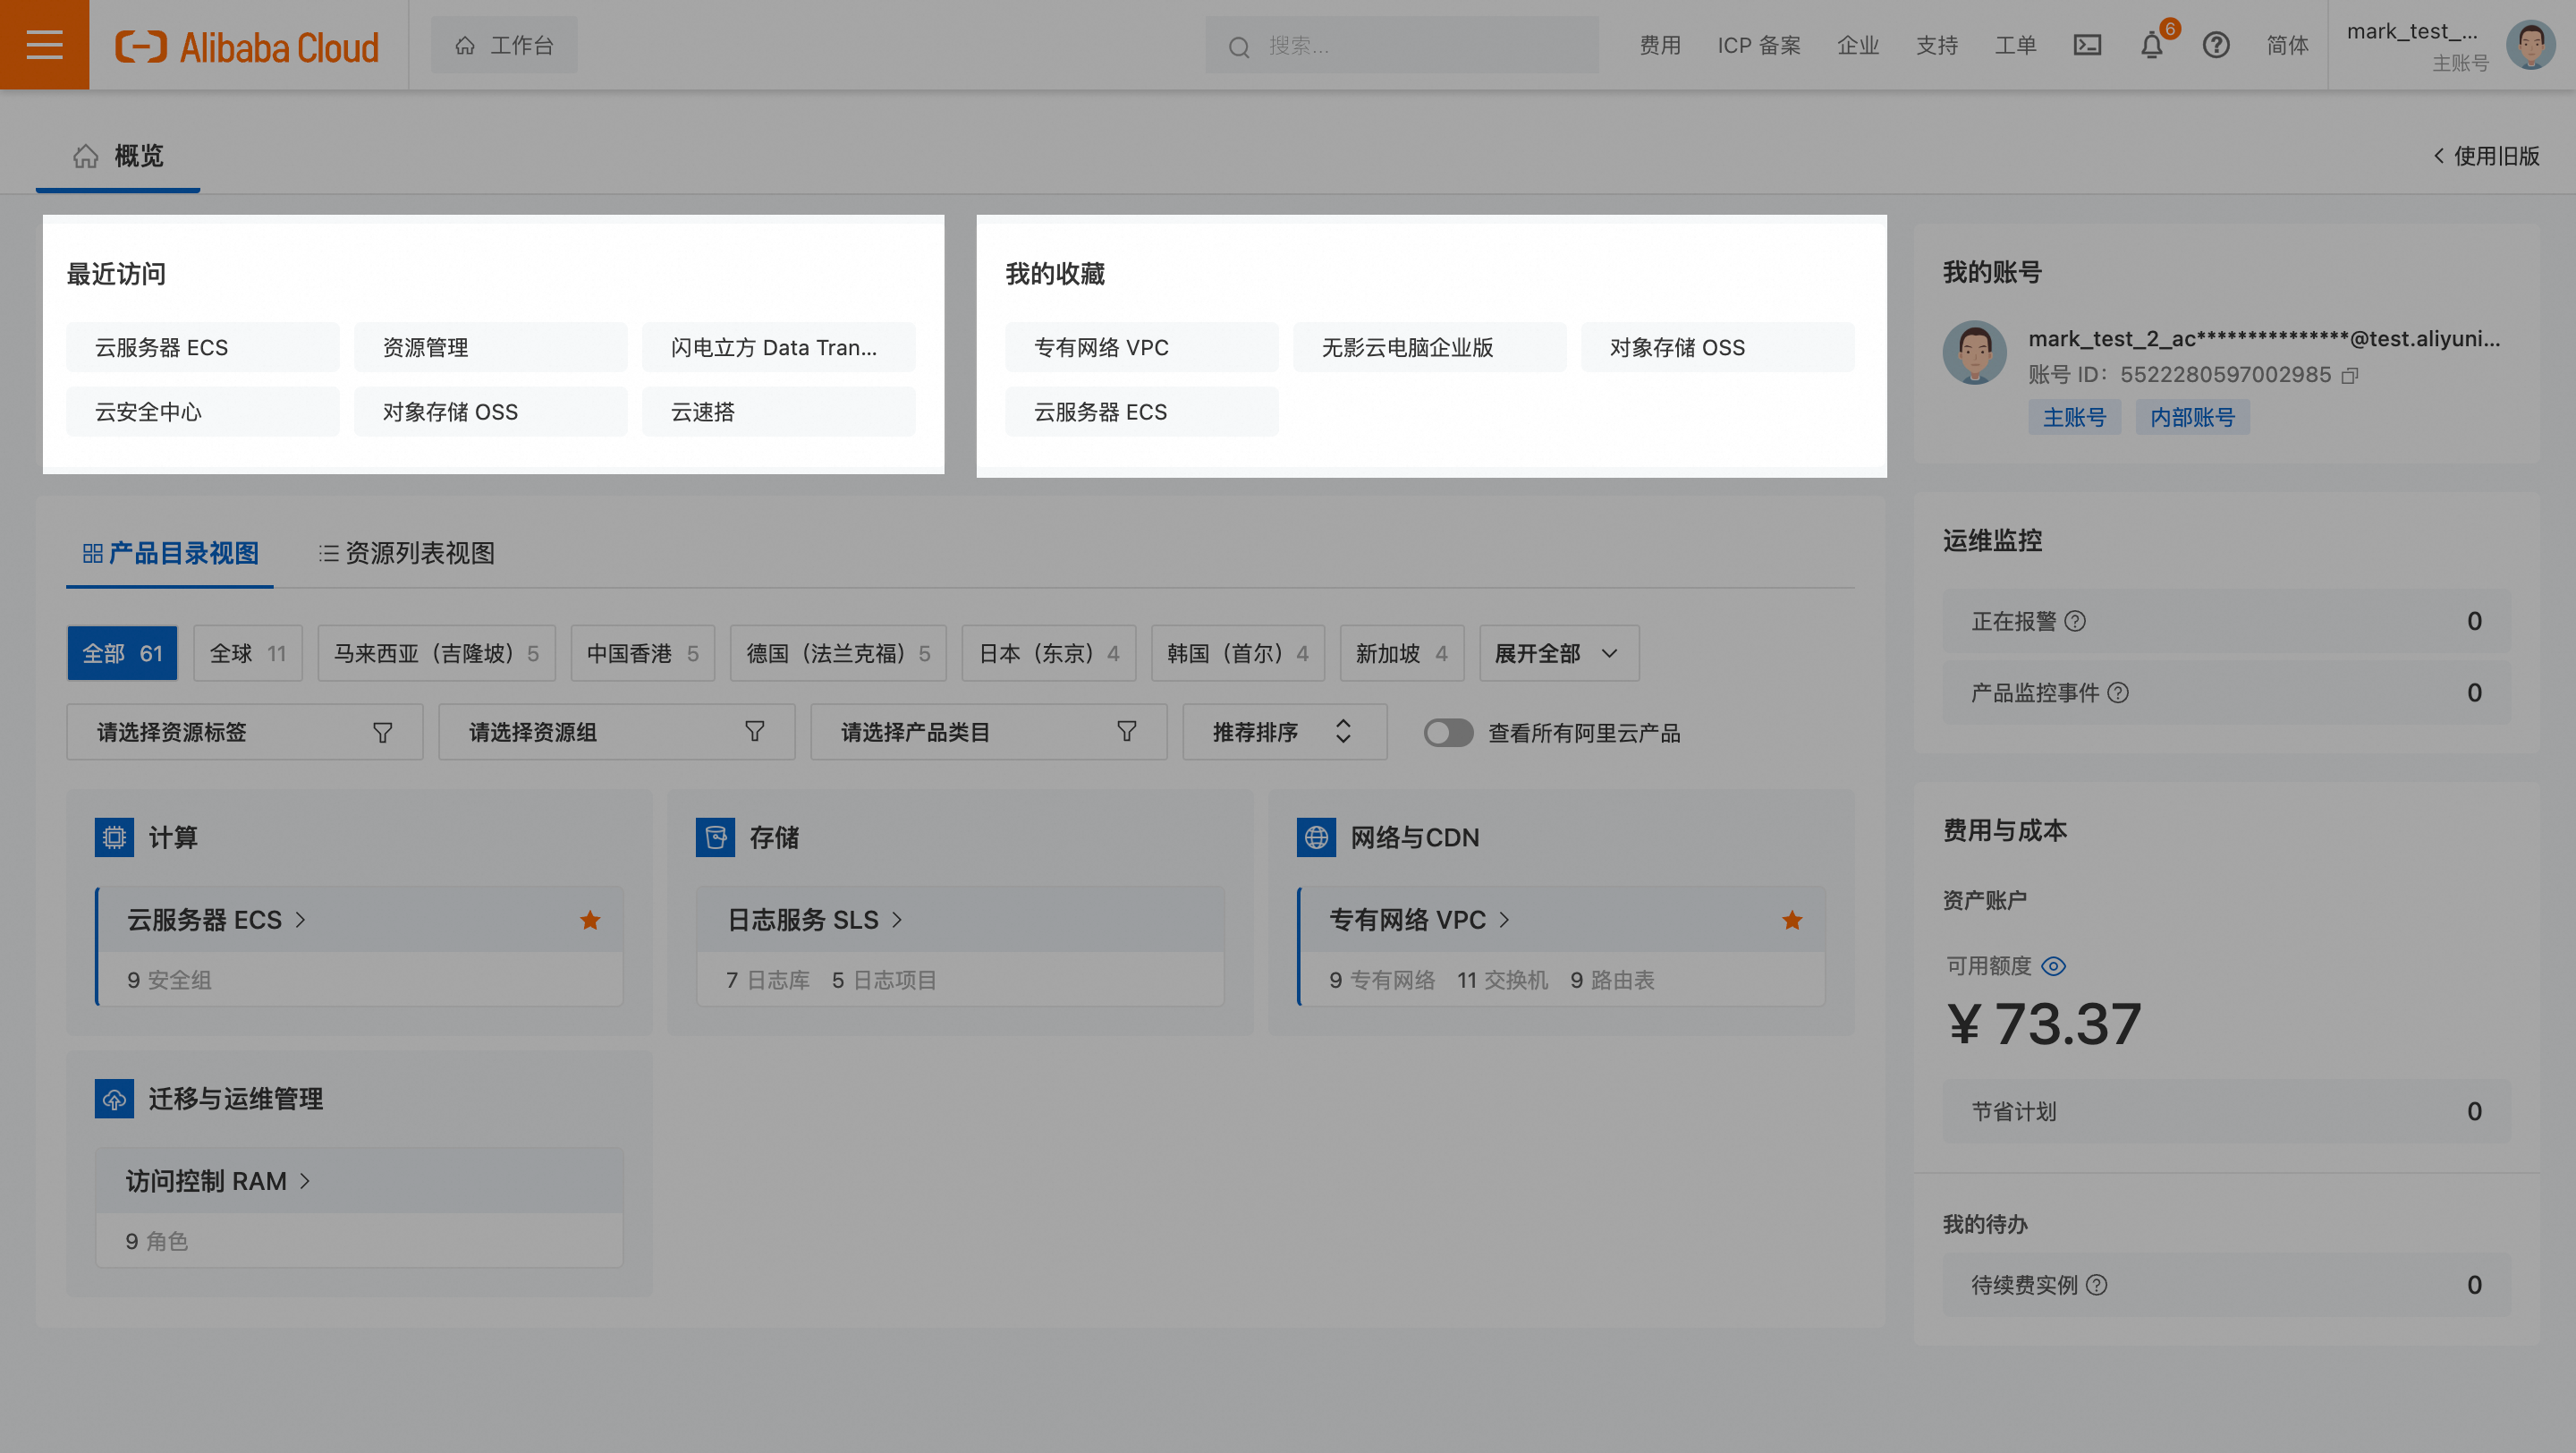Open the hamburger navigation menu

tap(44, 45)
